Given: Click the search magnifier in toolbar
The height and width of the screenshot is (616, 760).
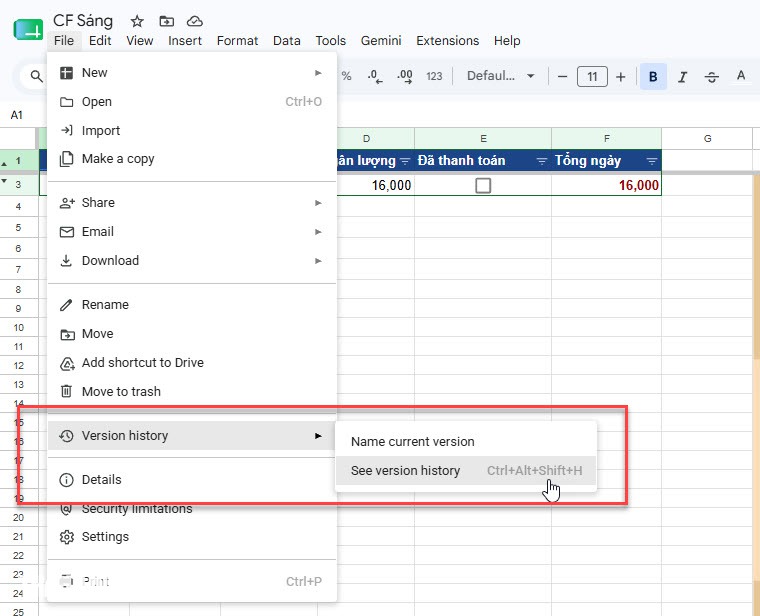Looking at the screenshot, I should coord(36,76).
